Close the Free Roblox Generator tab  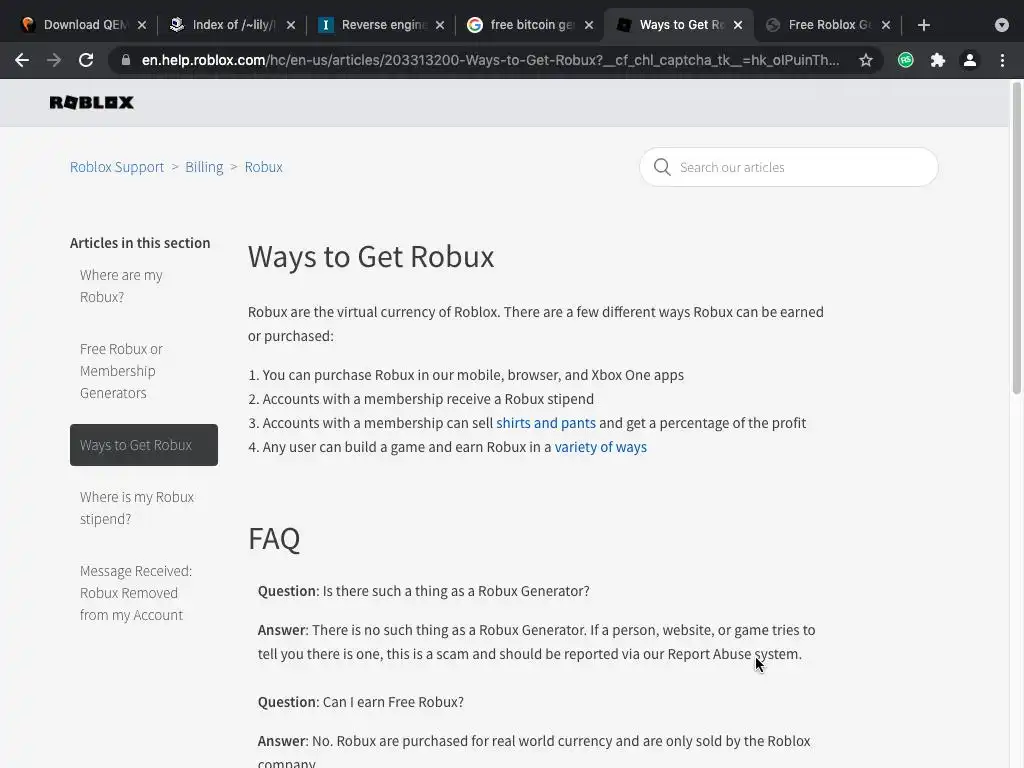[x=886, y=25]
